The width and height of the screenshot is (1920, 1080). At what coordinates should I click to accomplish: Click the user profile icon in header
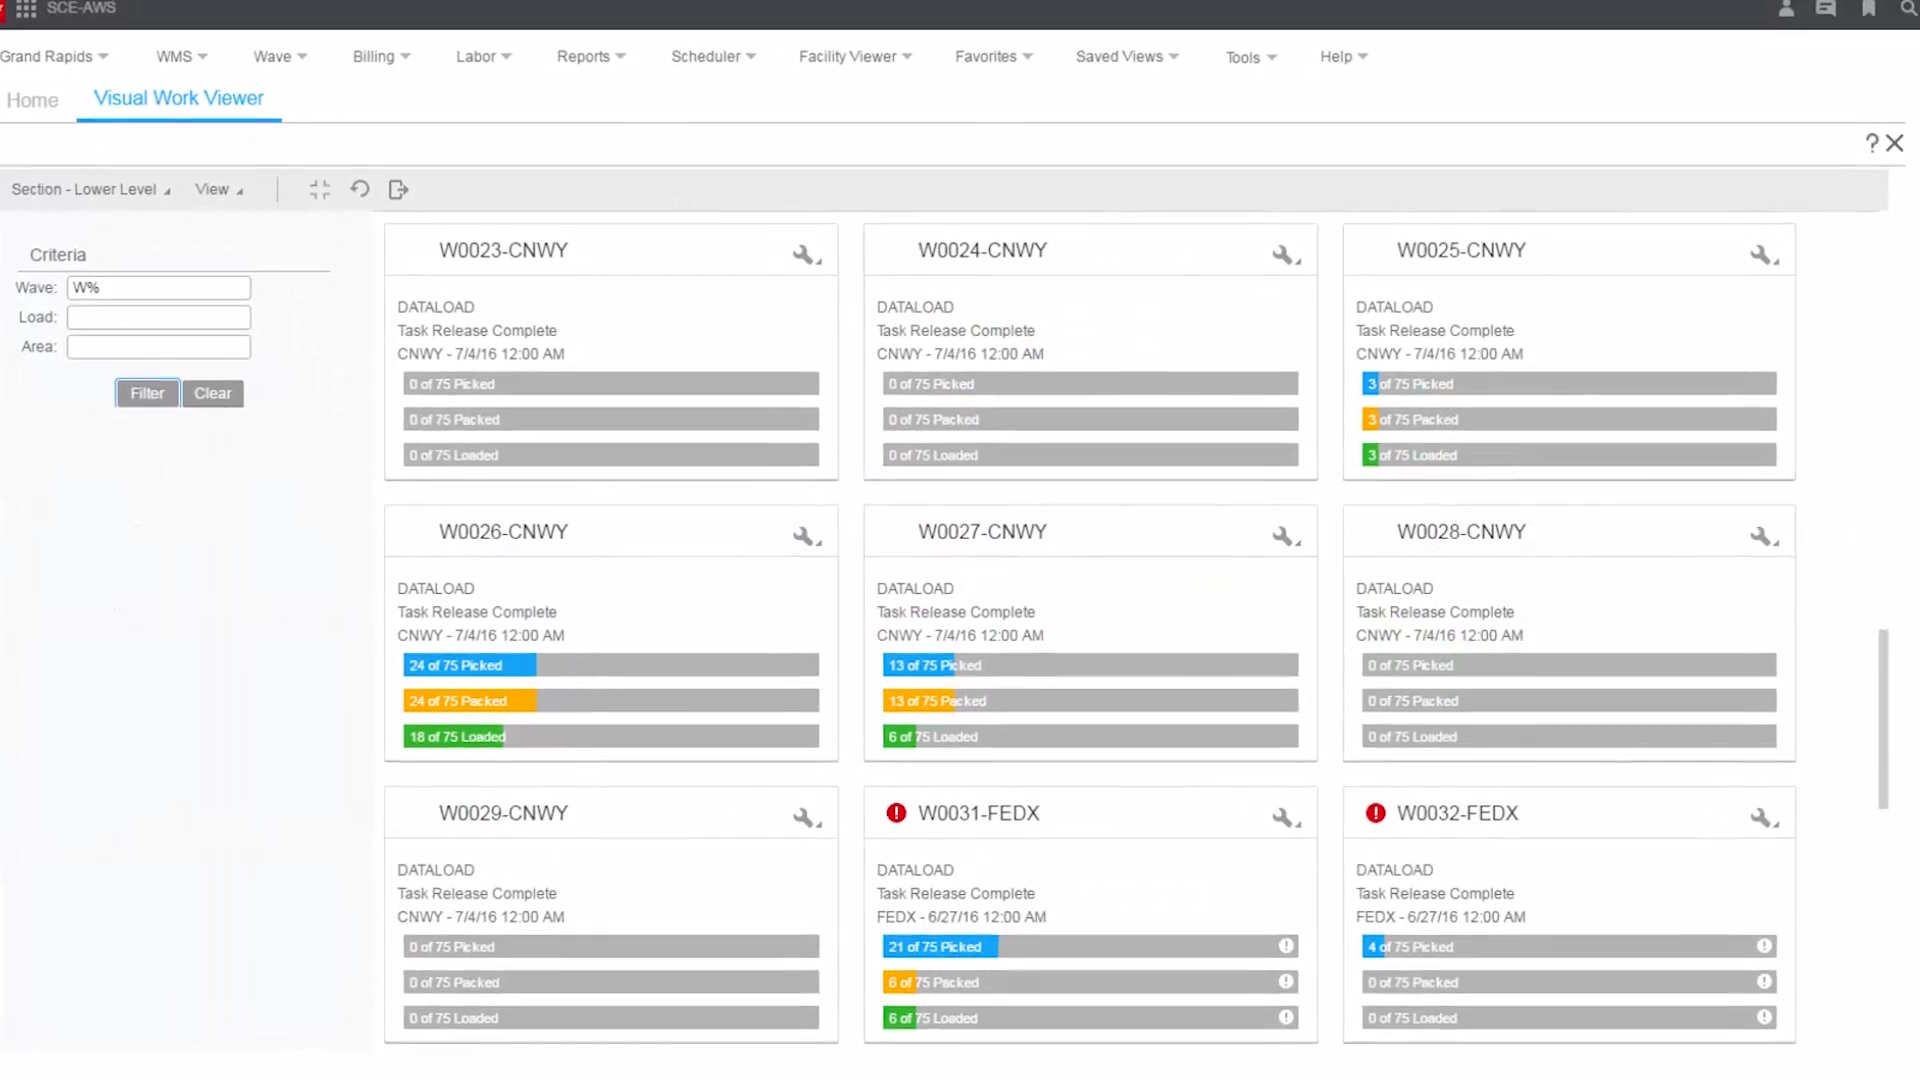[1786, 9]
